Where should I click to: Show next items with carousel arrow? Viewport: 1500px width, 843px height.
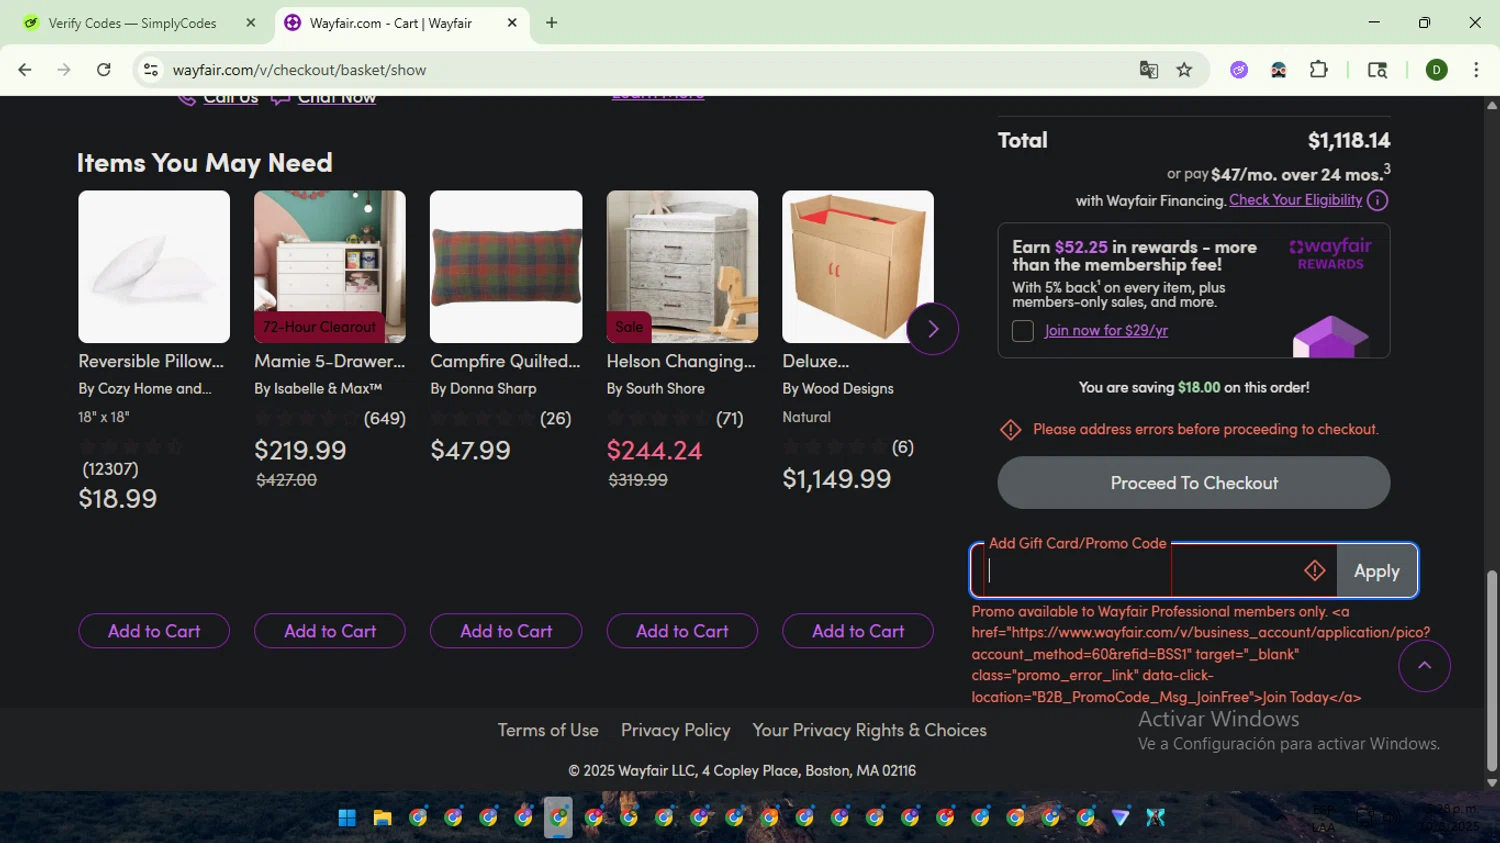(932, 329)
